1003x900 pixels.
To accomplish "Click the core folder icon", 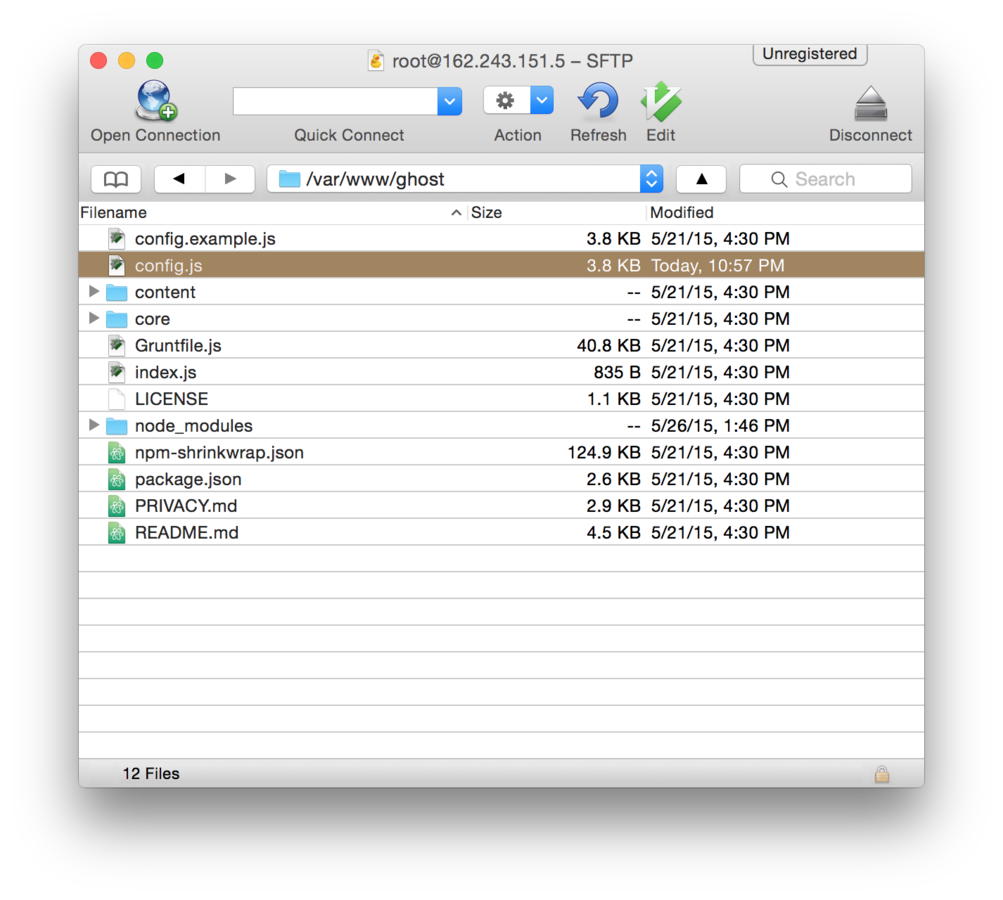I will pyautogui.click(x=116, y=319).
